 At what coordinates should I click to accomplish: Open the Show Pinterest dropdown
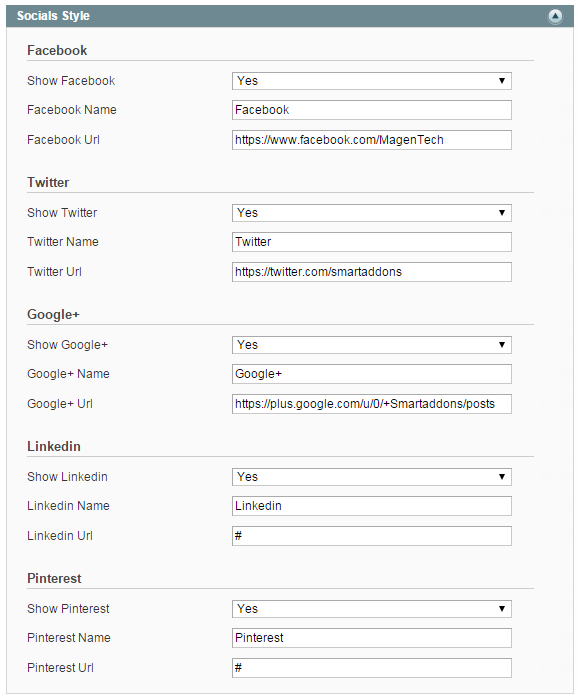(x=372, y=609)
